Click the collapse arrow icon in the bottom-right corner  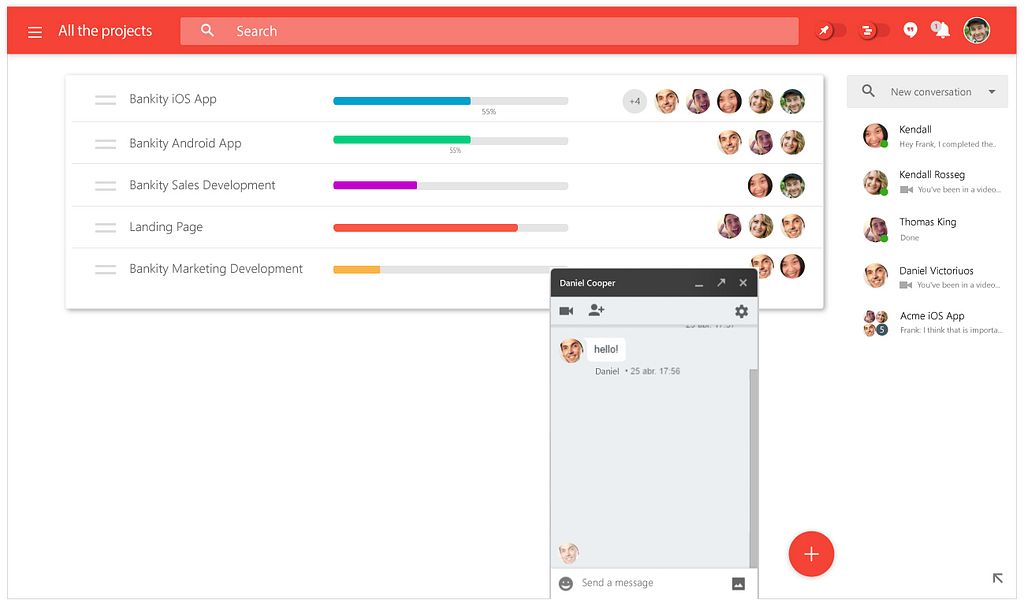pyautogui.click(x=997, y=578)
